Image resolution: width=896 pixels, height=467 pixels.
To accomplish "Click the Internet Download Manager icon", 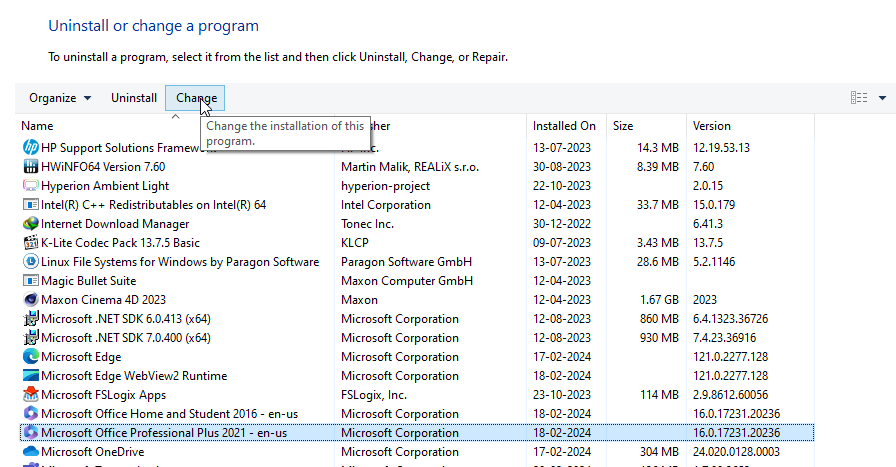I will point(30,223).
